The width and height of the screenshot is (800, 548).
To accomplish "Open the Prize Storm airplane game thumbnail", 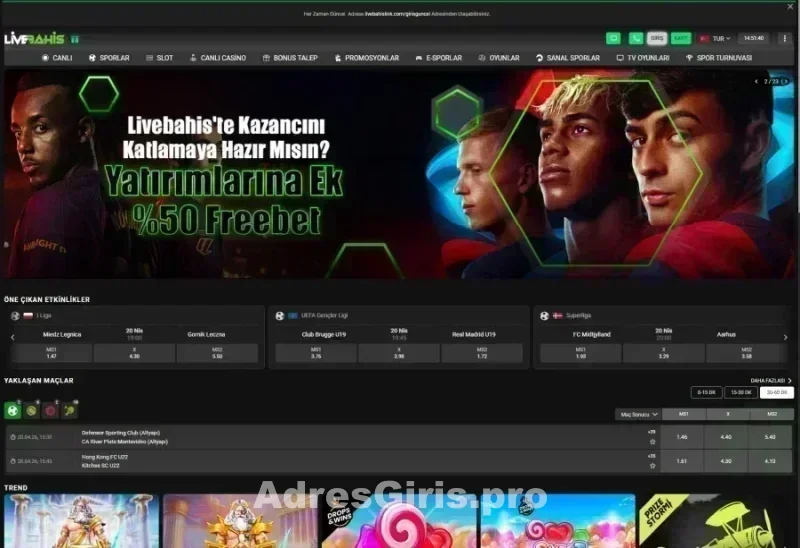I will (x=716, y=521).
